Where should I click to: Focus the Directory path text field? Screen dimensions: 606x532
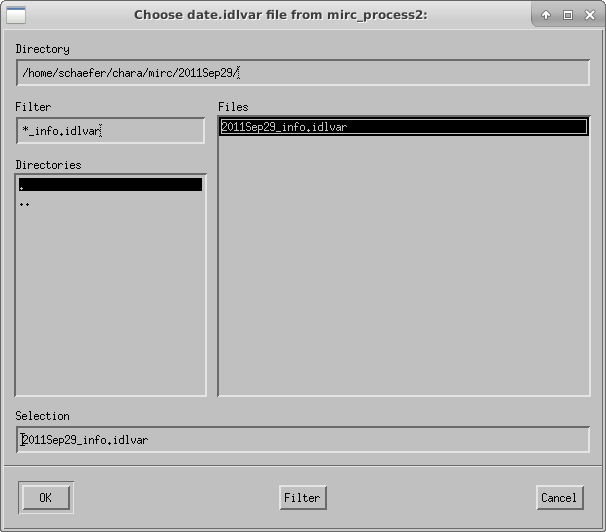pyautogui.click(x=303, y=73)
